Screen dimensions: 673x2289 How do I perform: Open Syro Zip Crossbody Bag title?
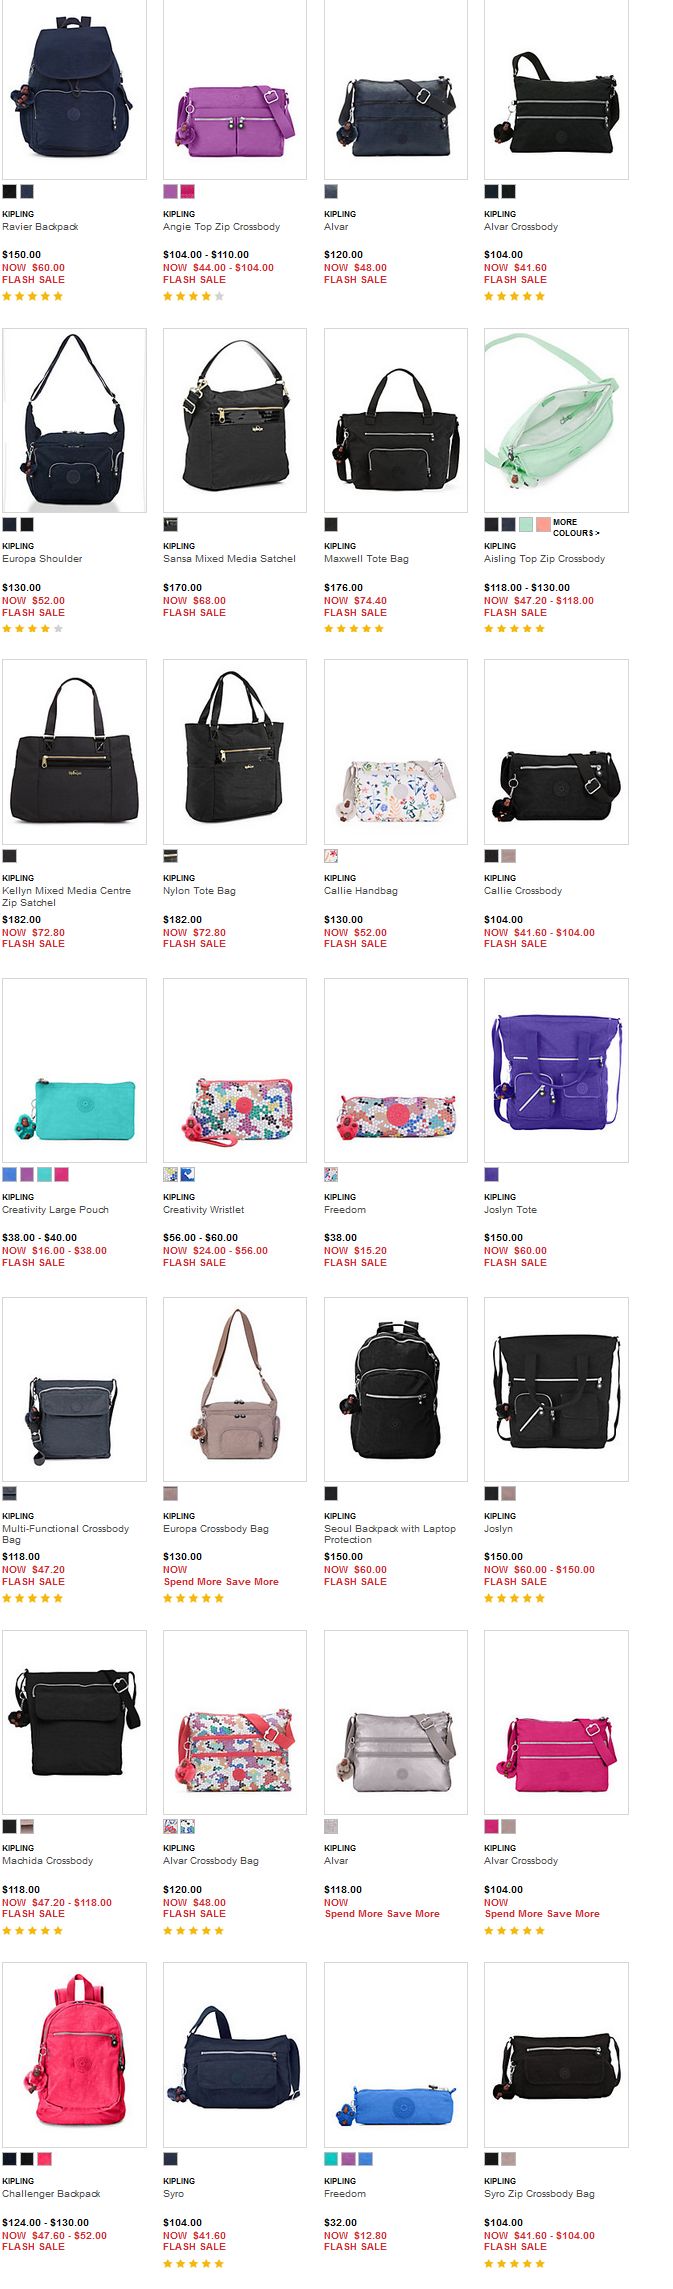[539, 2194]
